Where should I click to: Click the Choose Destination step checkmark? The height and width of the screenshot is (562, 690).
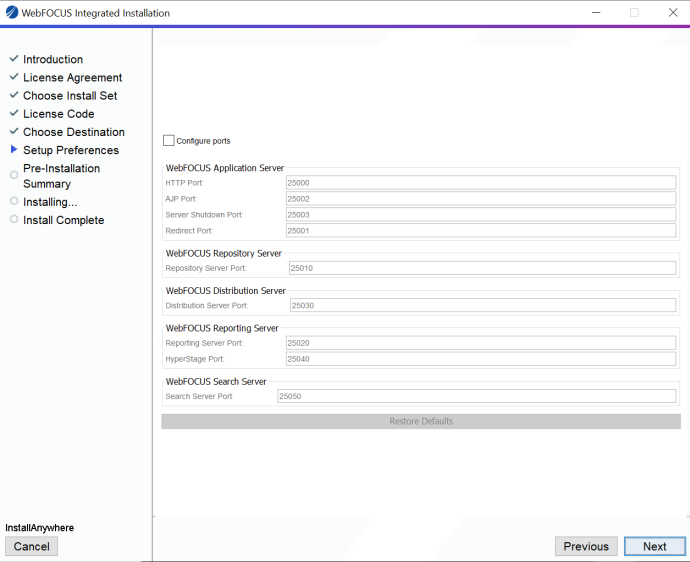pyautogui.click(x=14, y=131)
